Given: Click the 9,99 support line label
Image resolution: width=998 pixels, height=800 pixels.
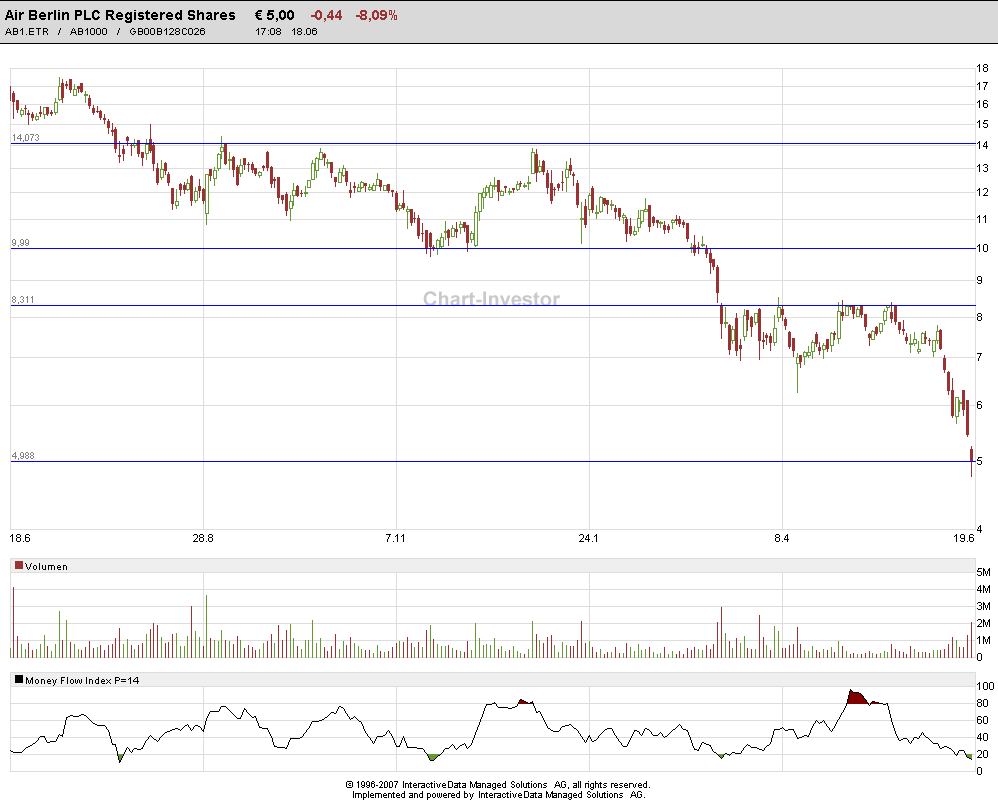Looking at the screenshot, I should point(20,242).
